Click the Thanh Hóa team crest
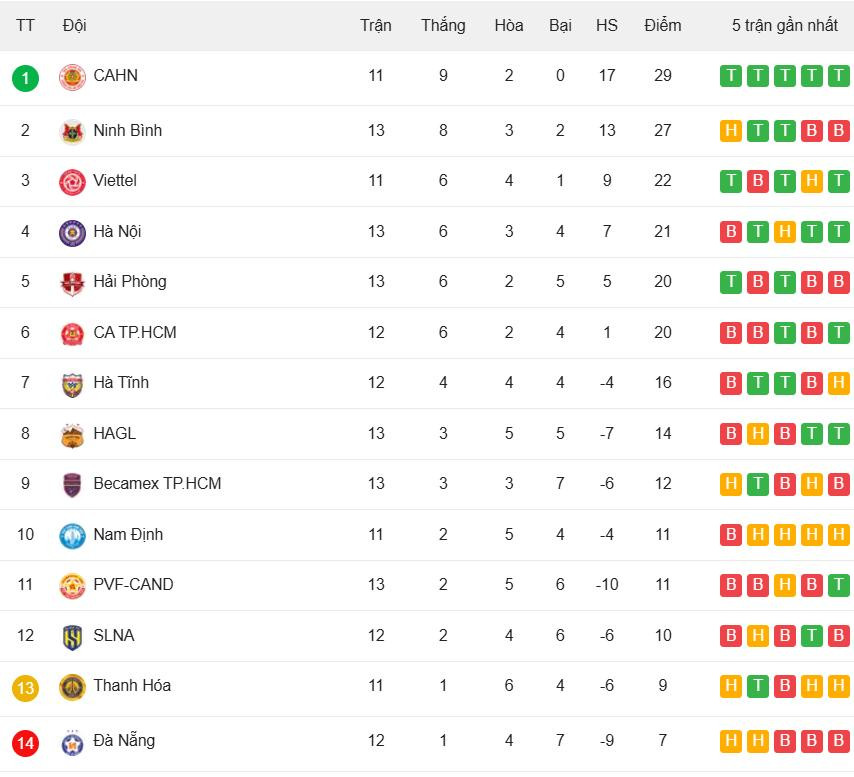Image resolution: width=854 pixels, height=777 pixels. pyautogui.click(x=72, y=687)
